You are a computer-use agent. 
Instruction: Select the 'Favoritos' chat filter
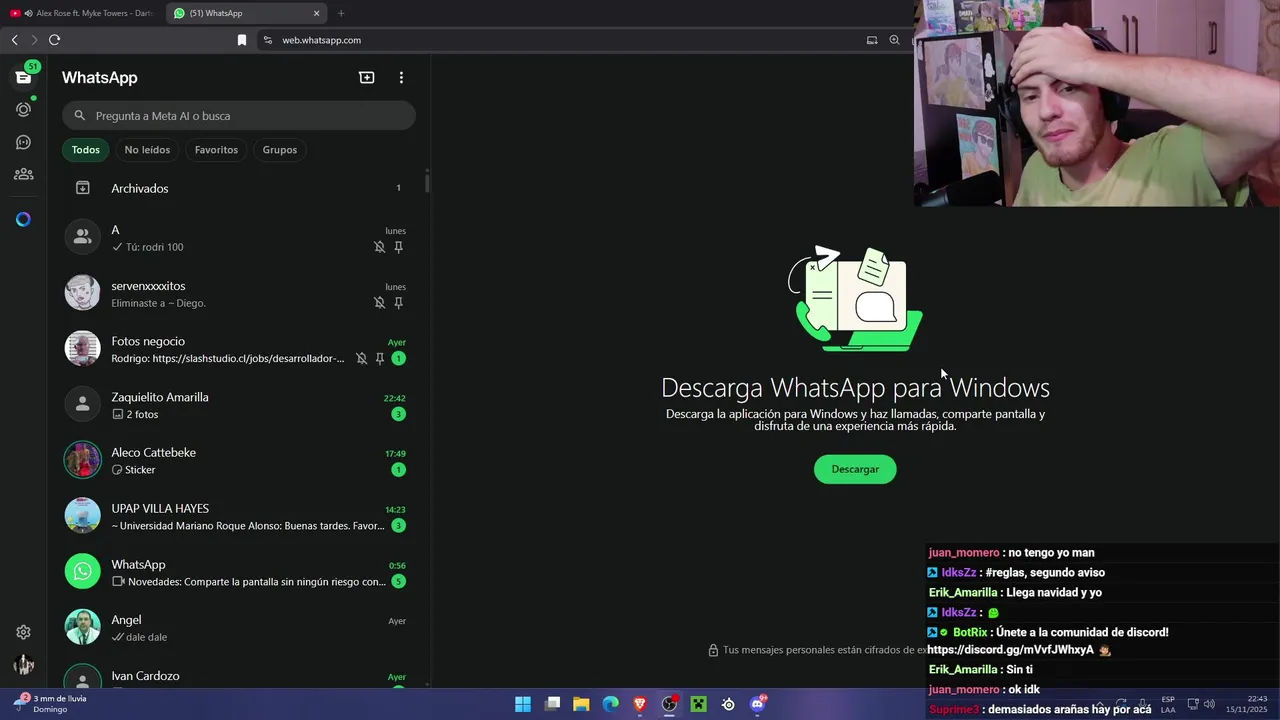point(216,150)
